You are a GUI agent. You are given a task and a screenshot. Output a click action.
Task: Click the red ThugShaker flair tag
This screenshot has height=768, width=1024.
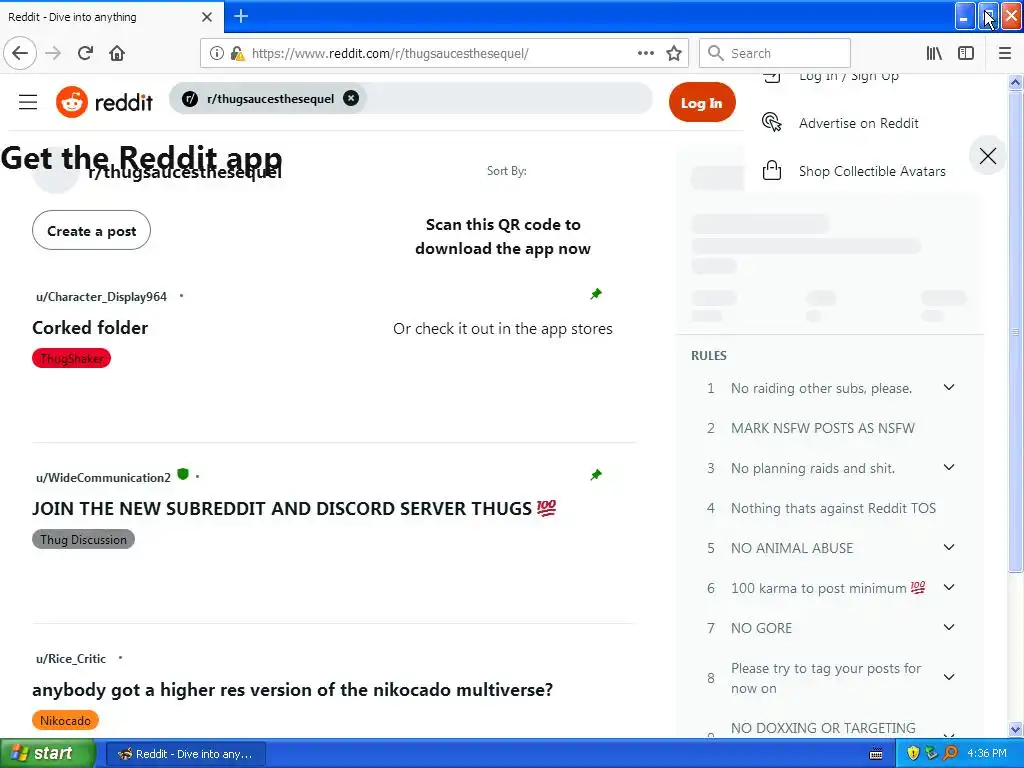71,358
